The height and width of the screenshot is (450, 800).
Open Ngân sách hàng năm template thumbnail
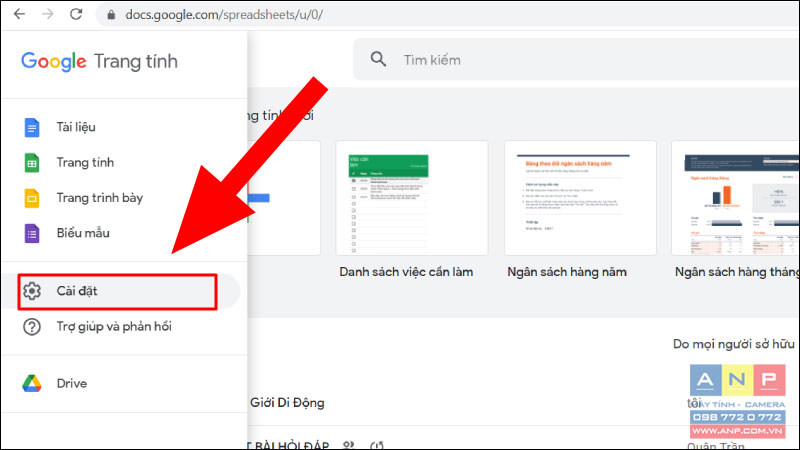pos(580,198)
